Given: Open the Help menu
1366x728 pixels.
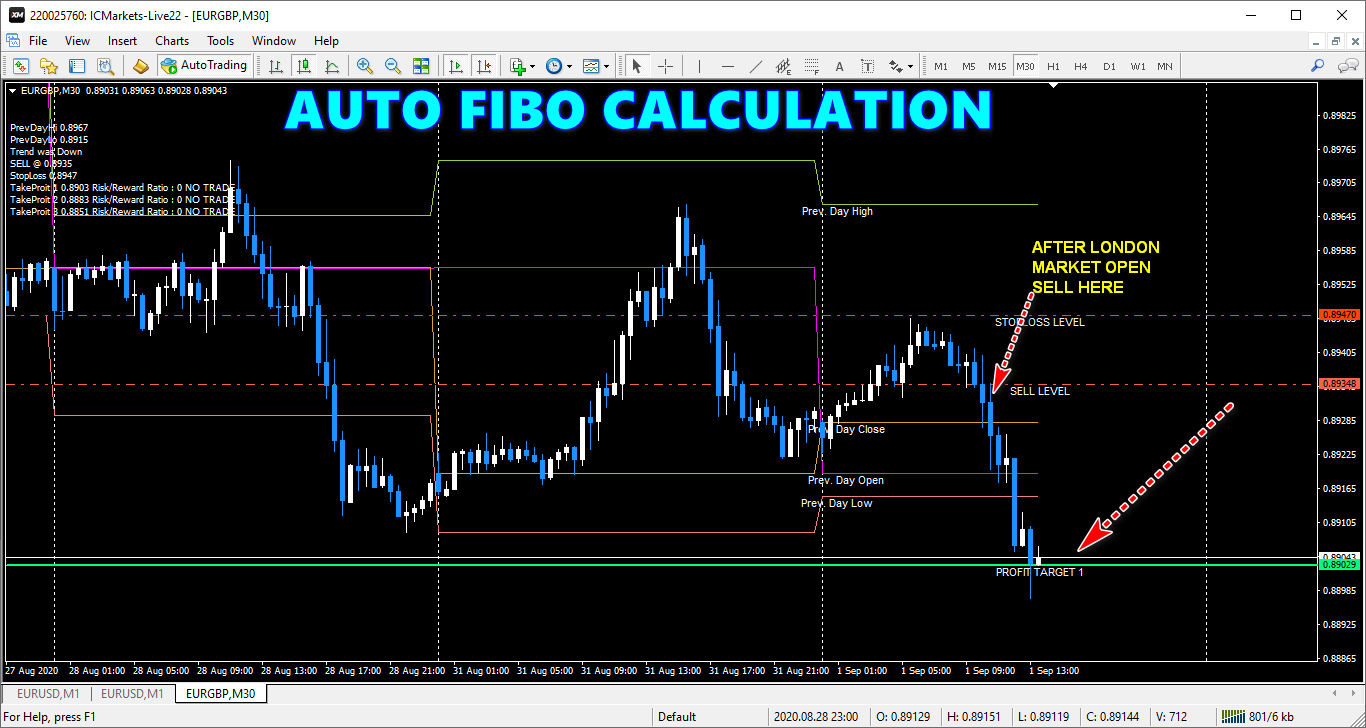Looking at the screenshot, I should pyautogui.click(x=327, y=41).
